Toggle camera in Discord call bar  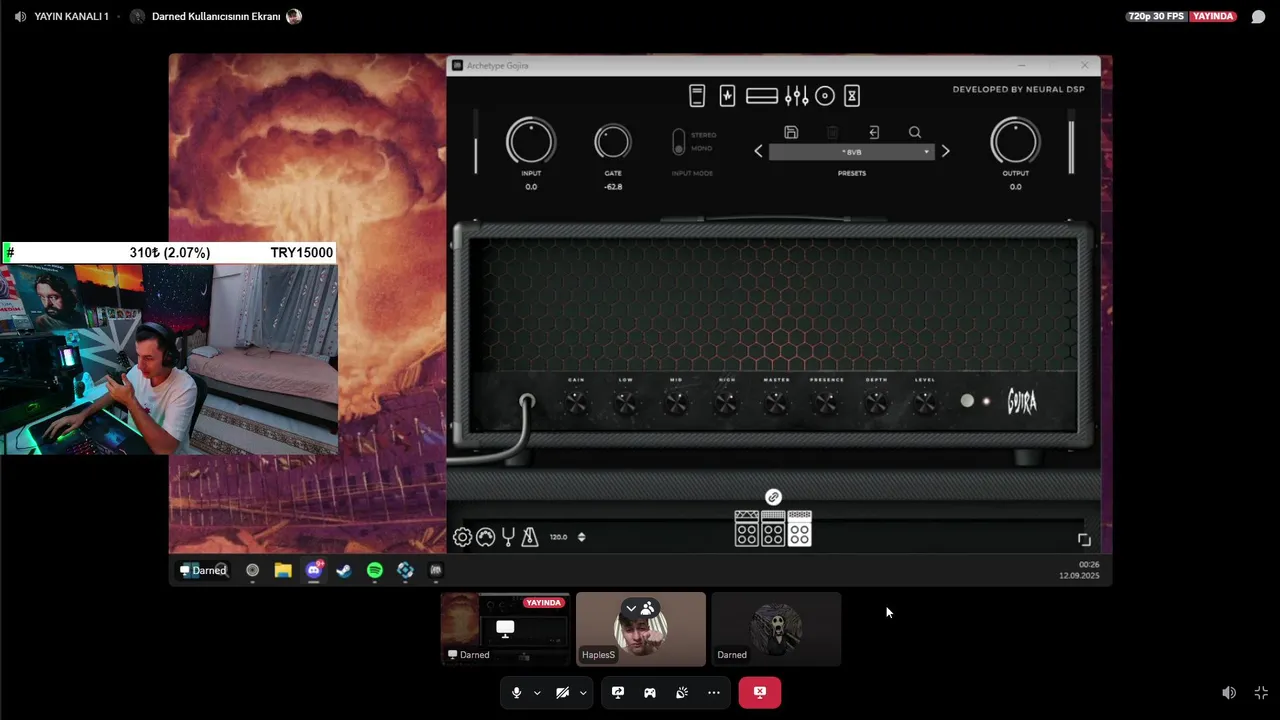[562, 692]
